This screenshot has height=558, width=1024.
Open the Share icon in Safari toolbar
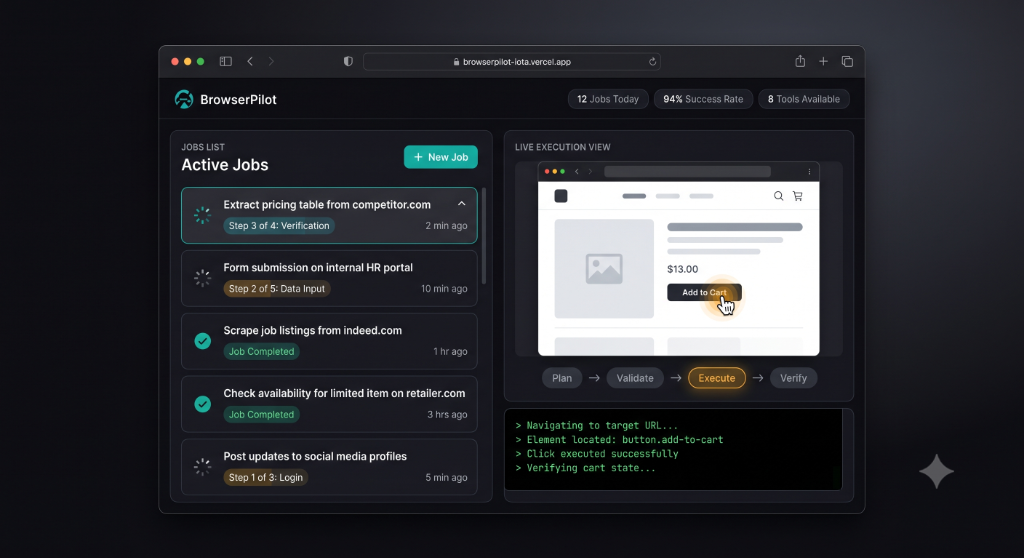[800, 61]
